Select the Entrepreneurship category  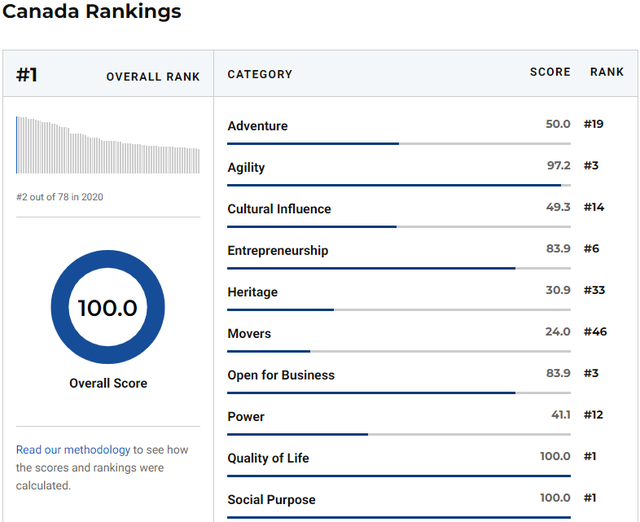tap(278, 251)
